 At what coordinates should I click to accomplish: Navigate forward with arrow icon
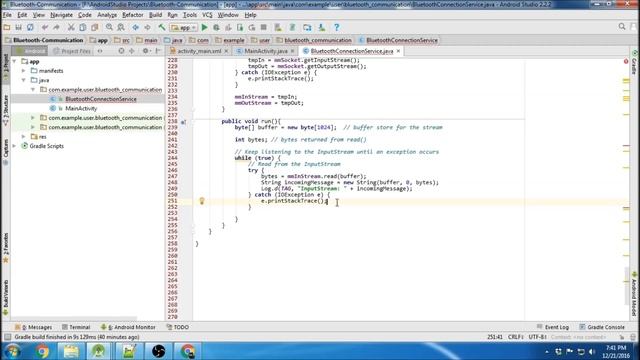(147, 27)
